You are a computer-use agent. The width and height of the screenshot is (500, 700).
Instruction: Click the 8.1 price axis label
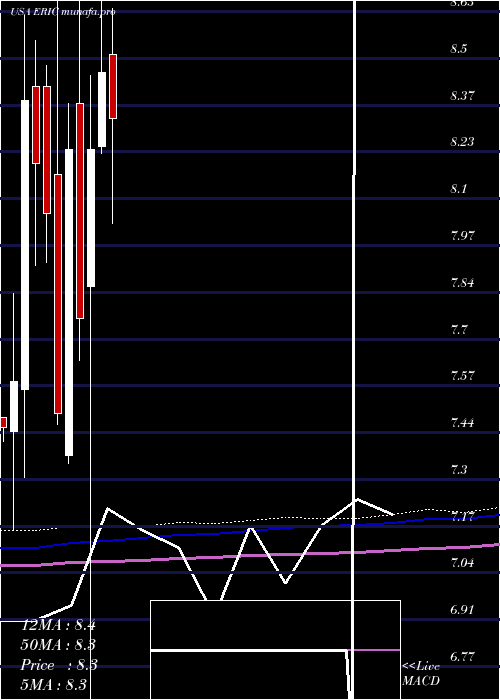tap(458, 189)
